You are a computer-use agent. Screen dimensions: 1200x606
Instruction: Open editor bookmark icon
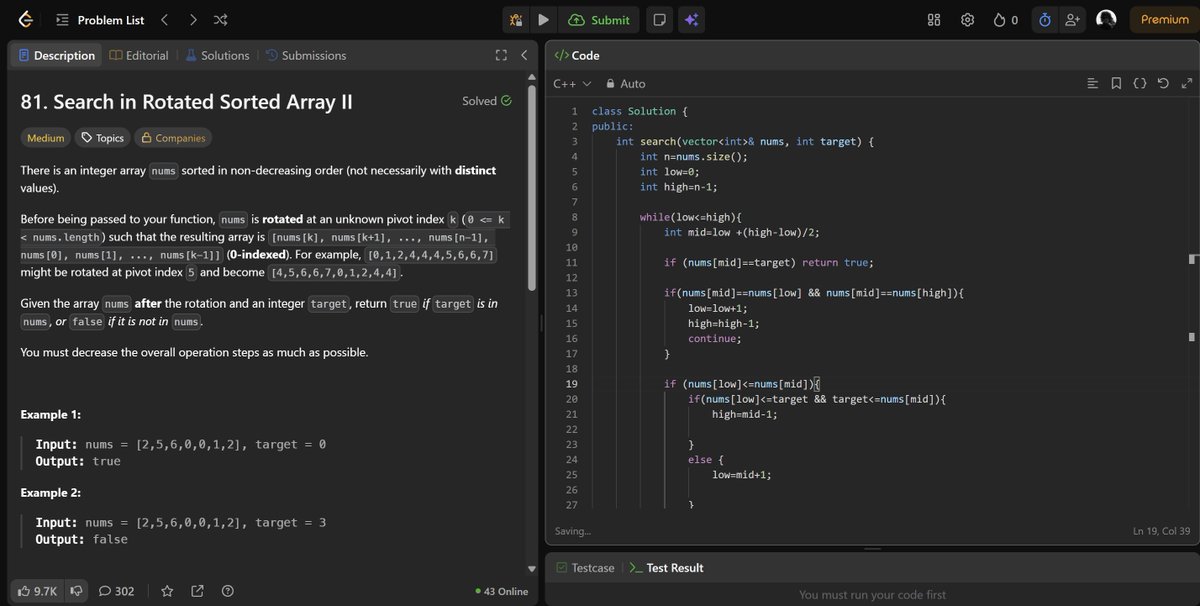[1116, 83]
